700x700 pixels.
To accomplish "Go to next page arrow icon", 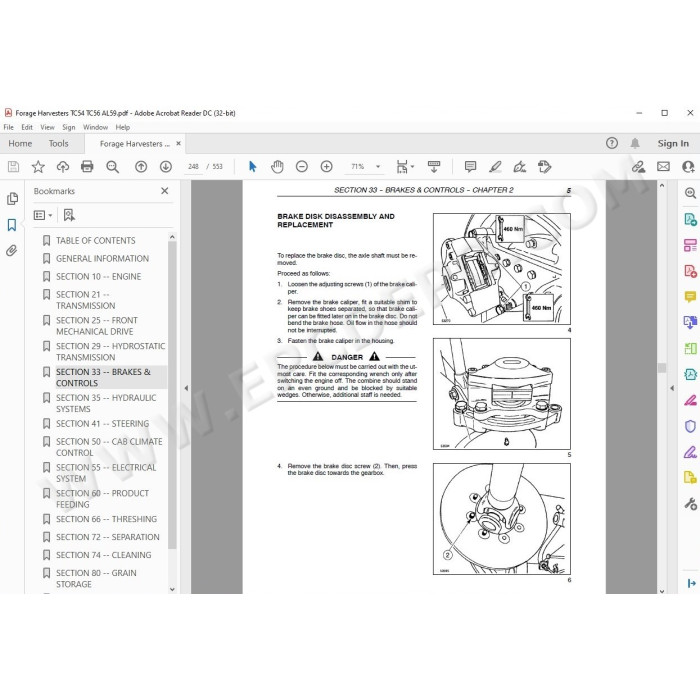I will 166,167.
